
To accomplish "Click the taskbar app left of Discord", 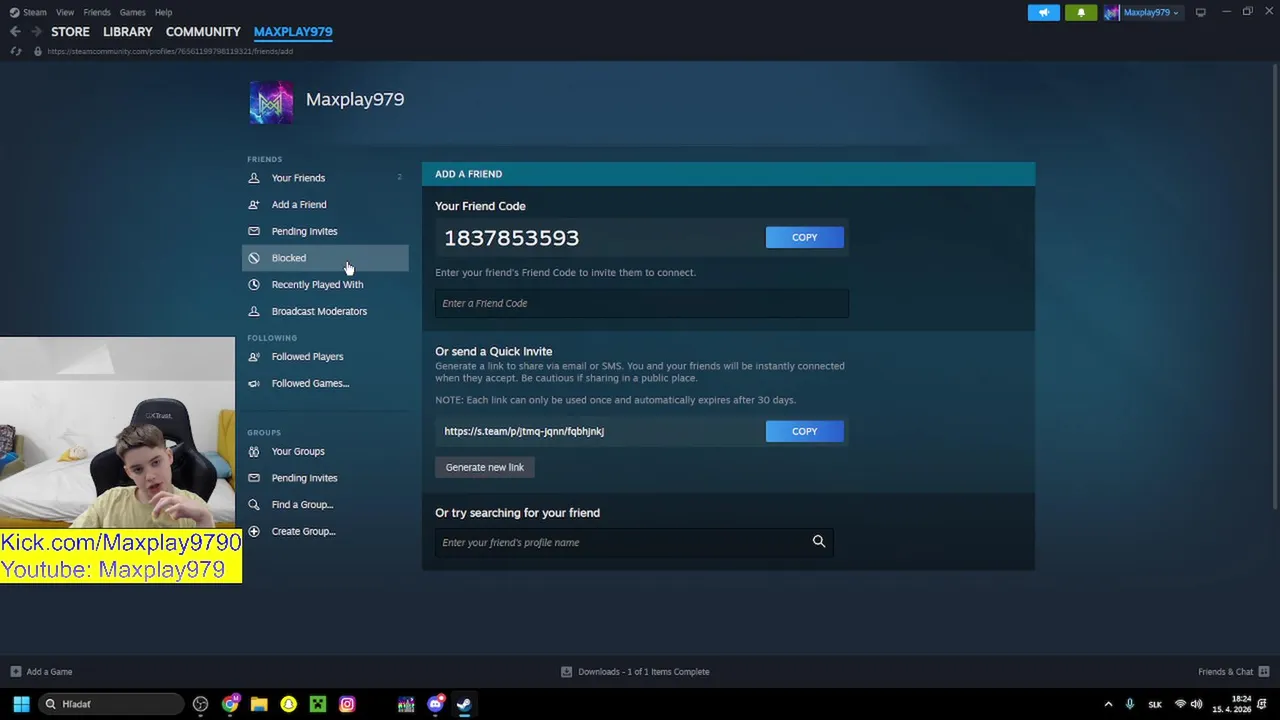I will point(406,704).
